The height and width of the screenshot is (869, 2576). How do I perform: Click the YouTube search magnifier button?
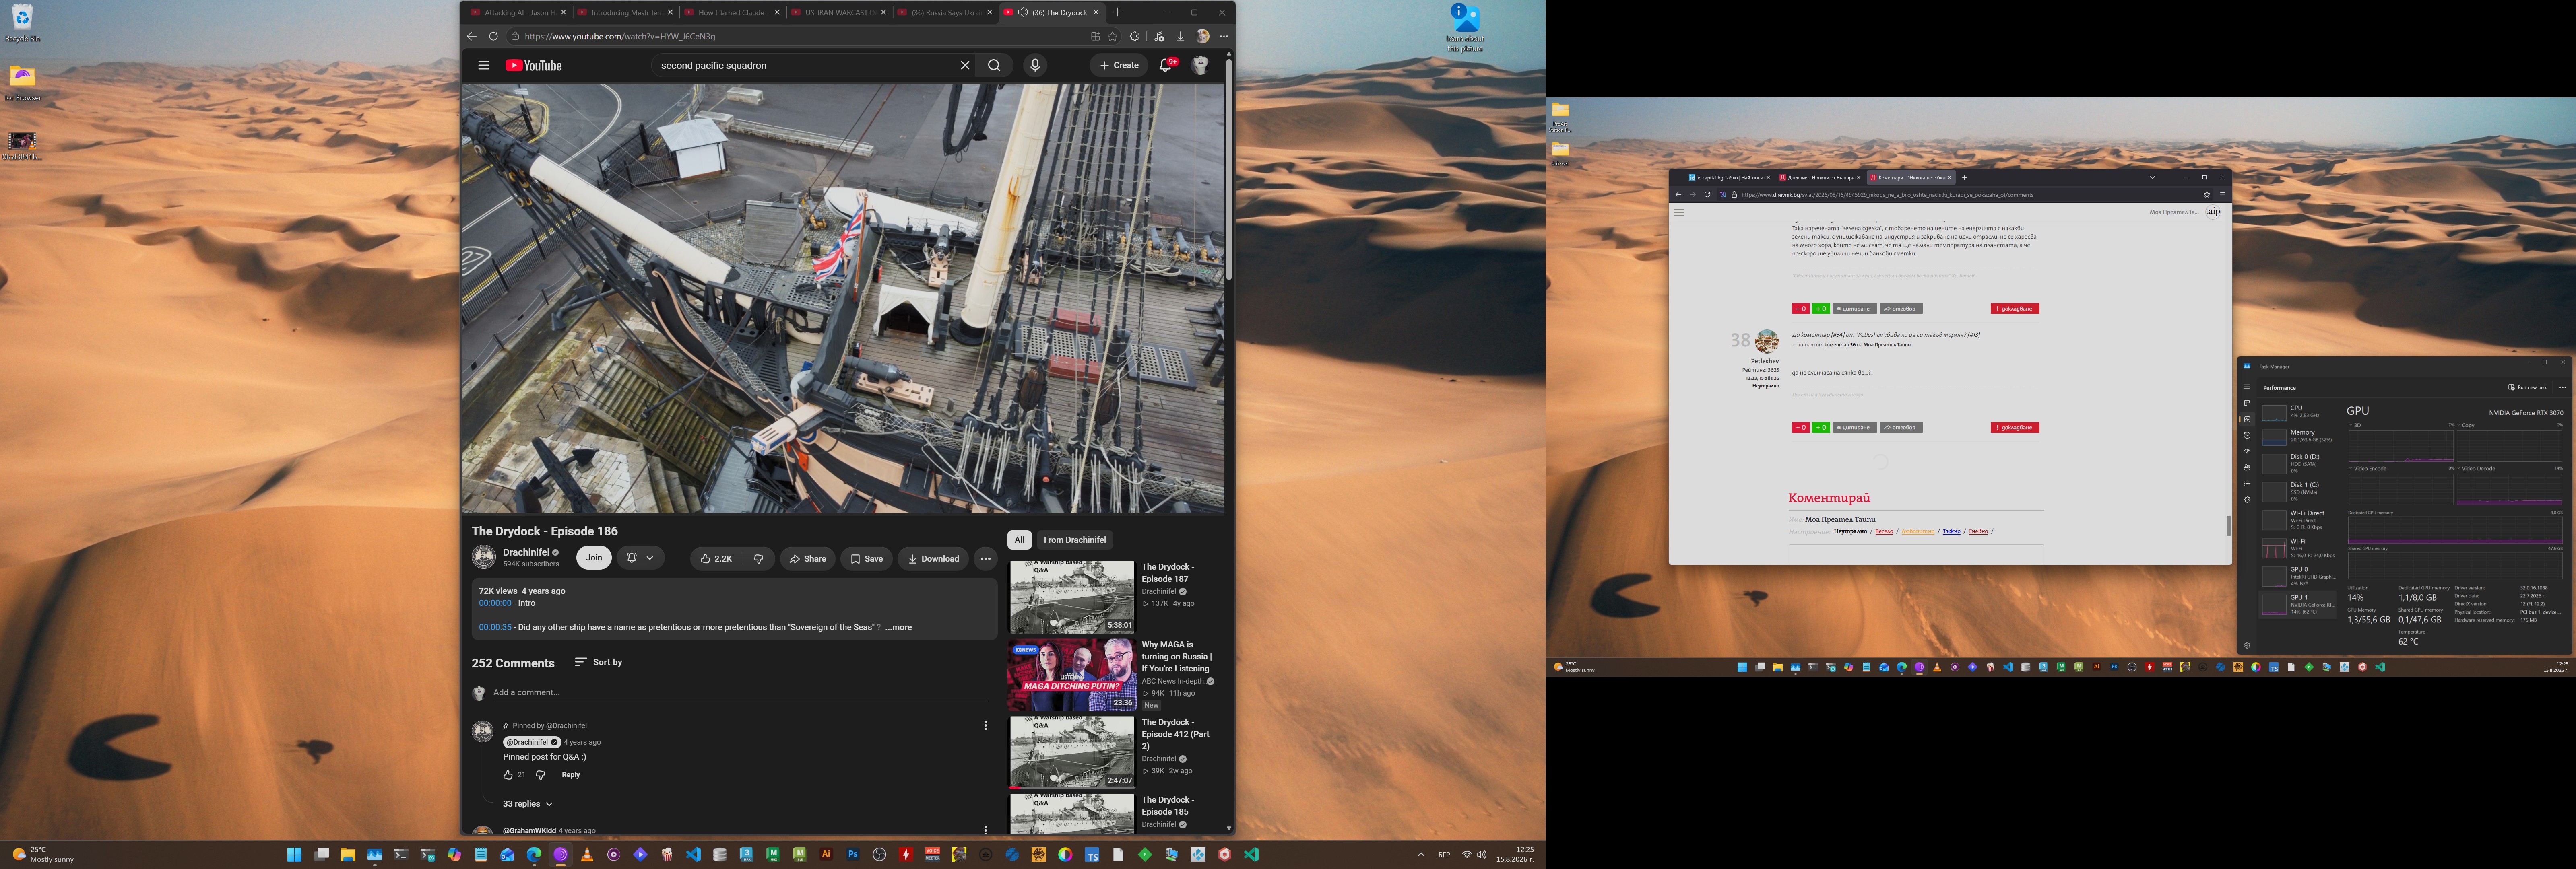(x=994, y=65)
